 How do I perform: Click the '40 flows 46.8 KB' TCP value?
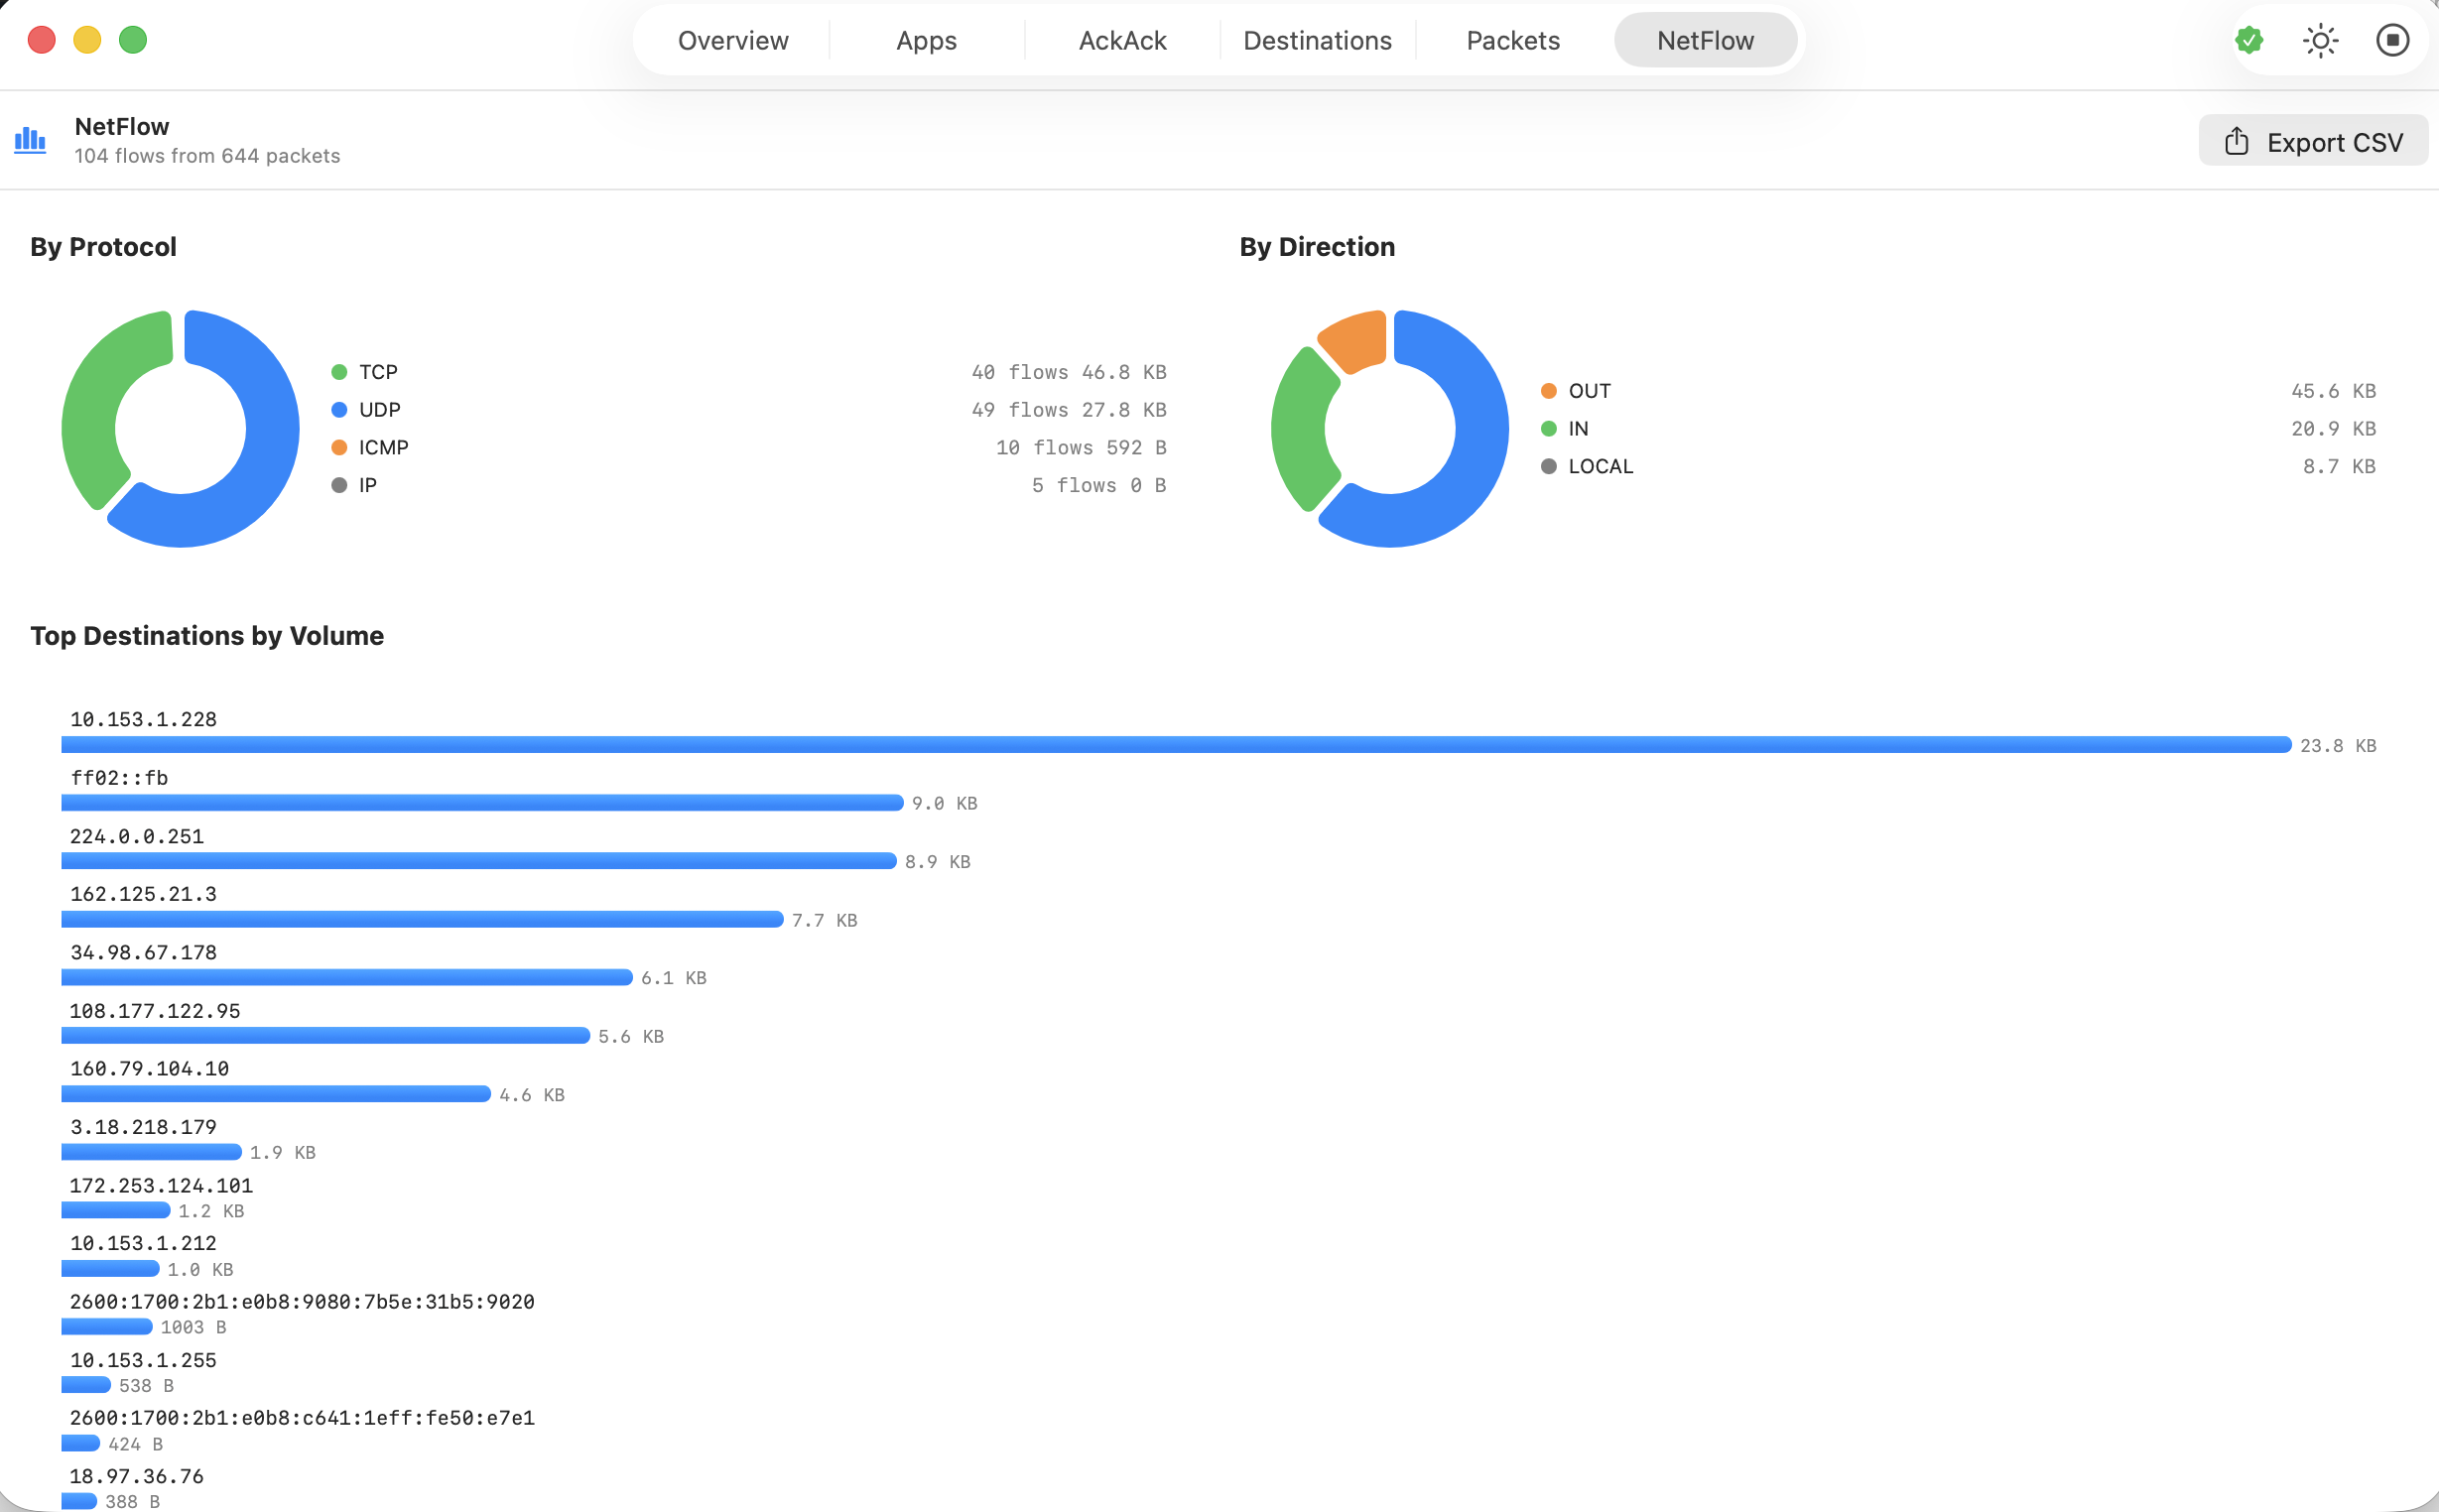(x=1069, y=372)
